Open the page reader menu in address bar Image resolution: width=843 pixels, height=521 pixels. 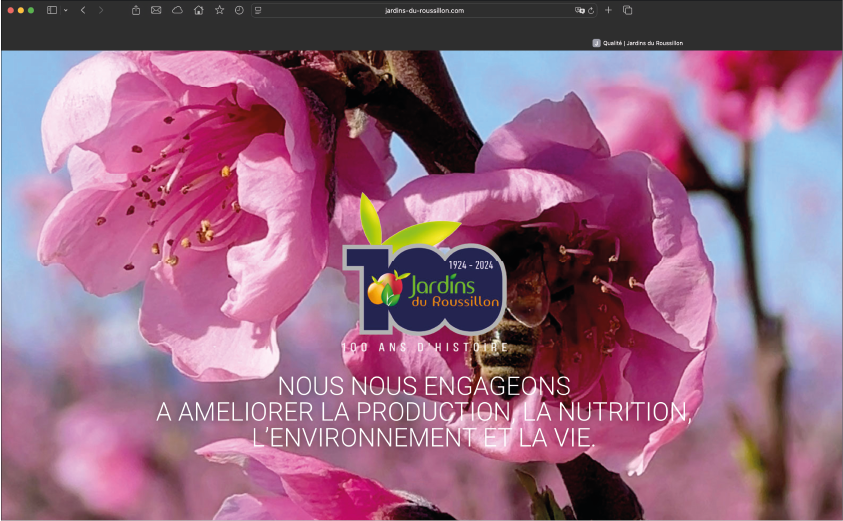click(x=258, y=10)
